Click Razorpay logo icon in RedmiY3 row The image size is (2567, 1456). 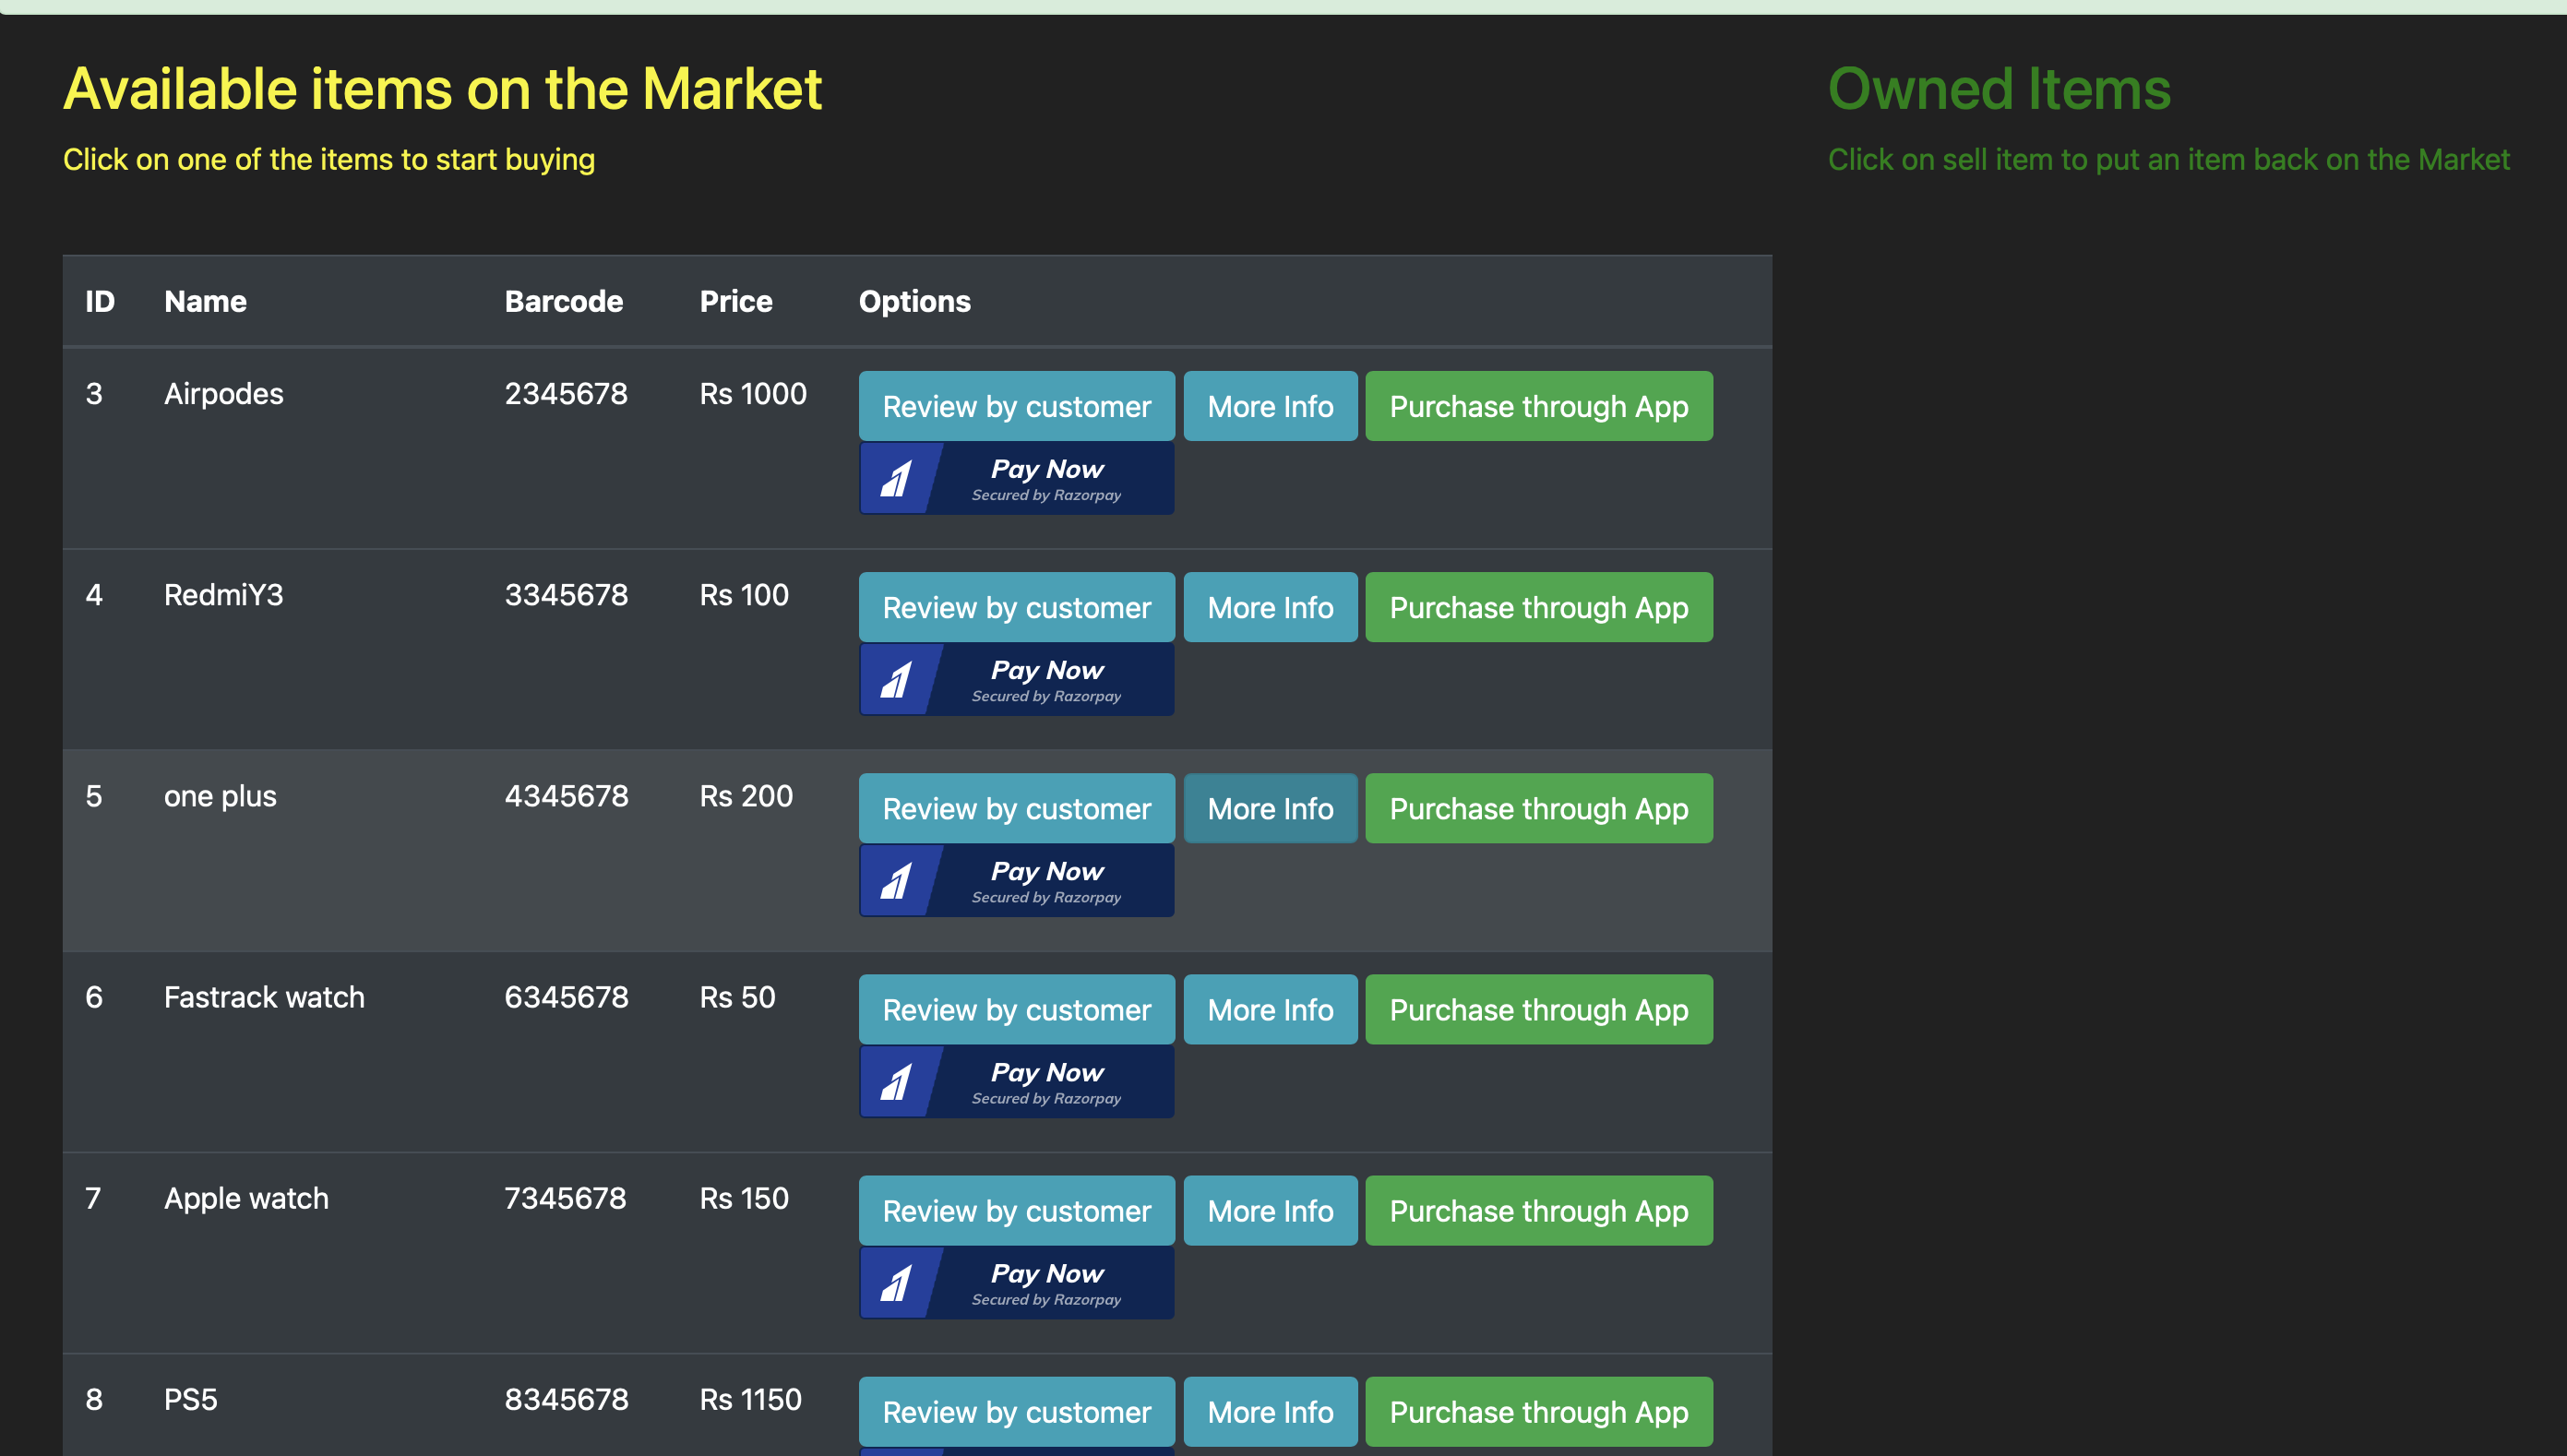[896, 680]
